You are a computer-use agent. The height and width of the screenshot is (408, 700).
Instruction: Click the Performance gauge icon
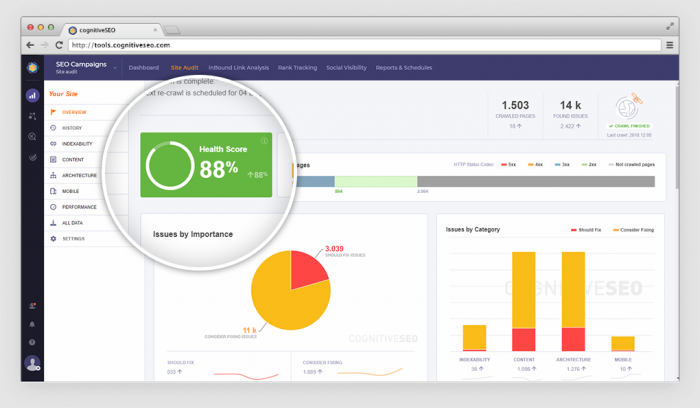[53, 207]
